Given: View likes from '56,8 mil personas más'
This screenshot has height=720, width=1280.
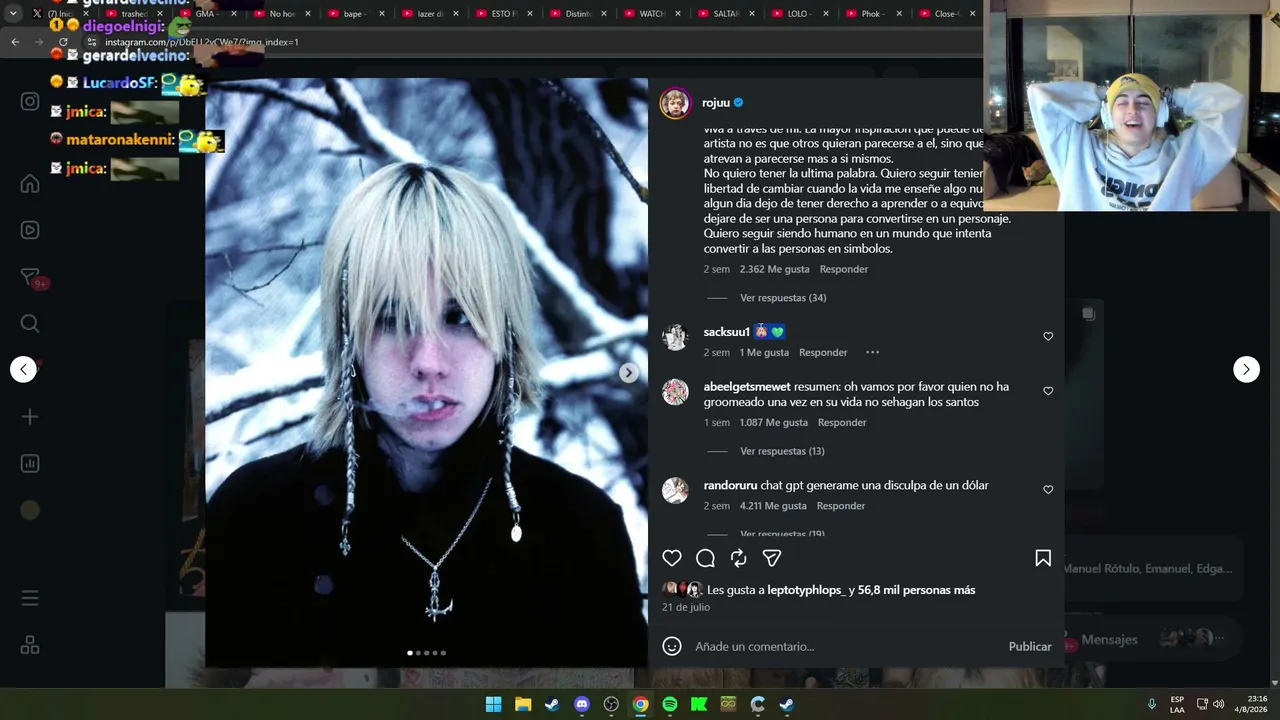Looking at the screenshot, I should [916, 590].
